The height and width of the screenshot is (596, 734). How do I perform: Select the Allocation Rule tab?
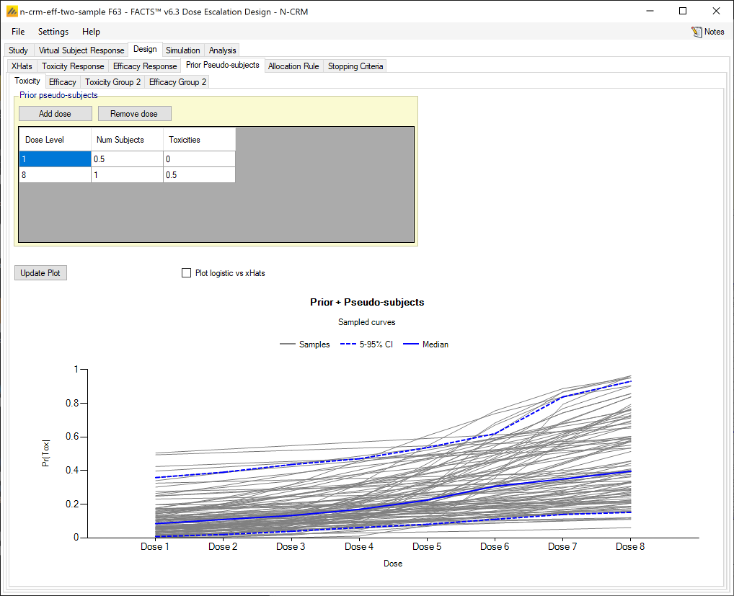293,66
